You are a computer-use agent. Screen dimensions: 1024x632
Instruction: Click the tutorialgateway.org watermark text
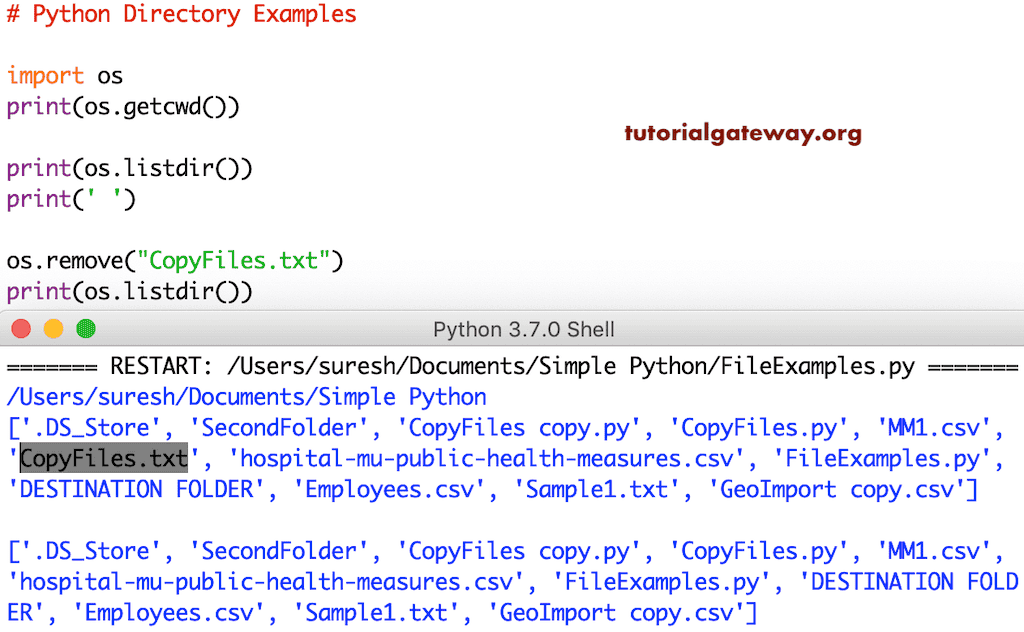click(x=743, y=133)
